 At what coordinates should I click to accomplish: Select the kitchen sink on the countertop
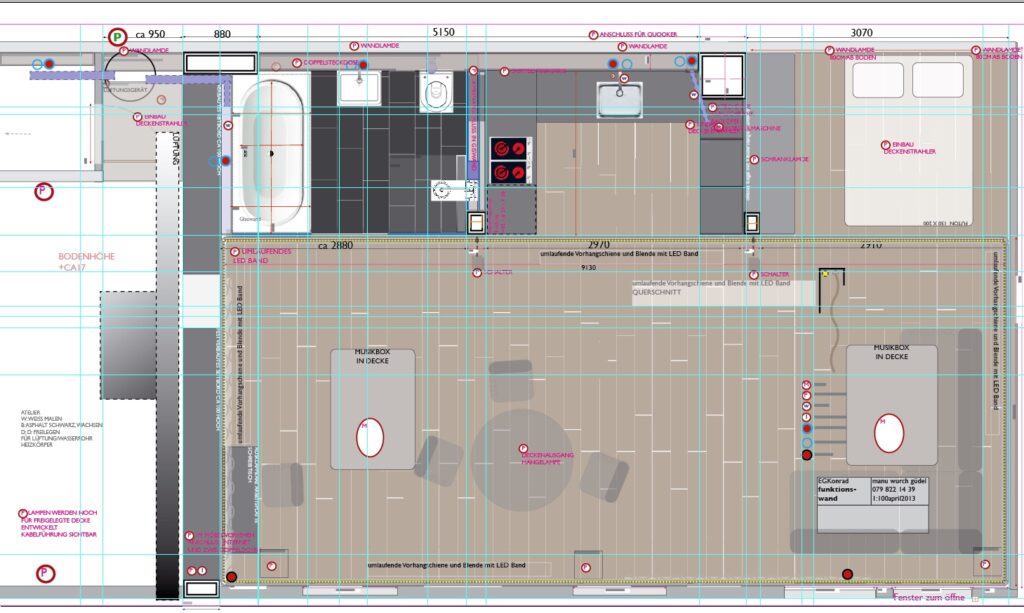pos(625,101)
